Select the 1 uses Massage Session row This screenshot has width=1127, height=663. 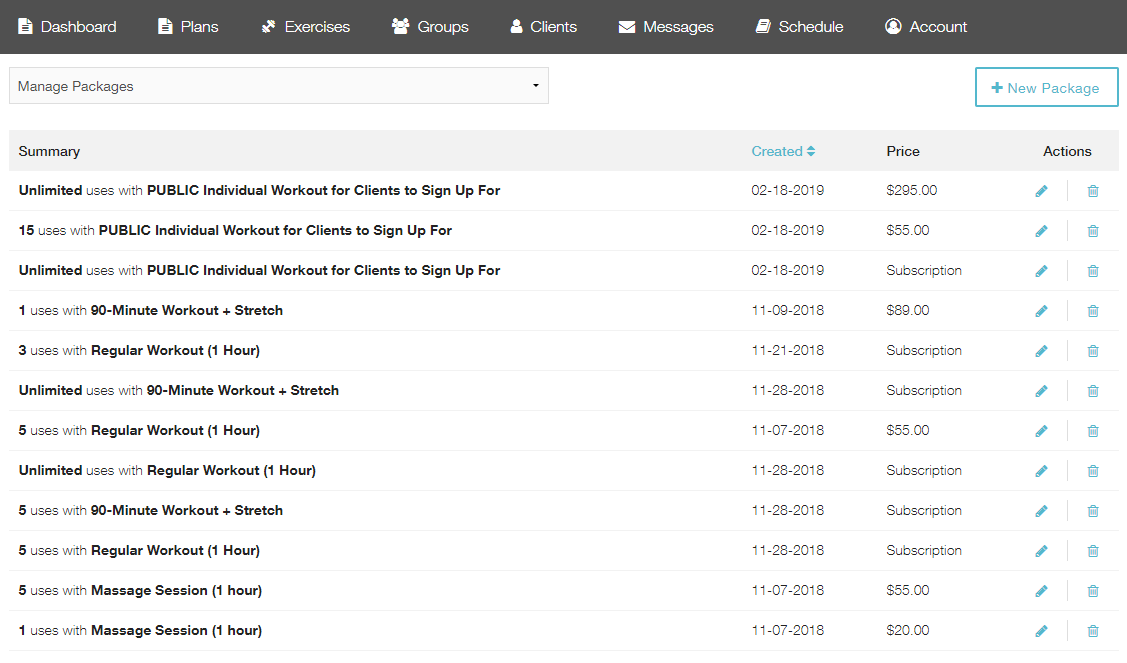pos(140,631)
